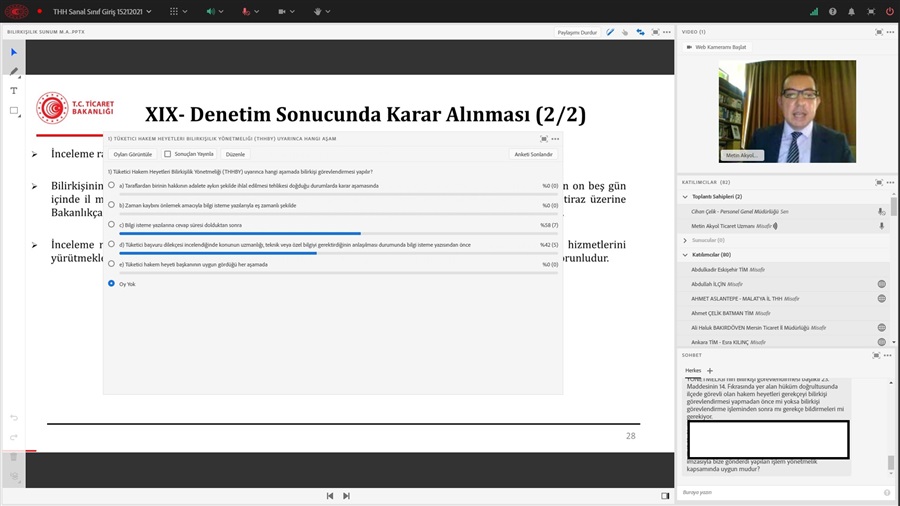Maximize the Katılımcılar attendees pod
The image size is (900, 506).
click(879, 182)
